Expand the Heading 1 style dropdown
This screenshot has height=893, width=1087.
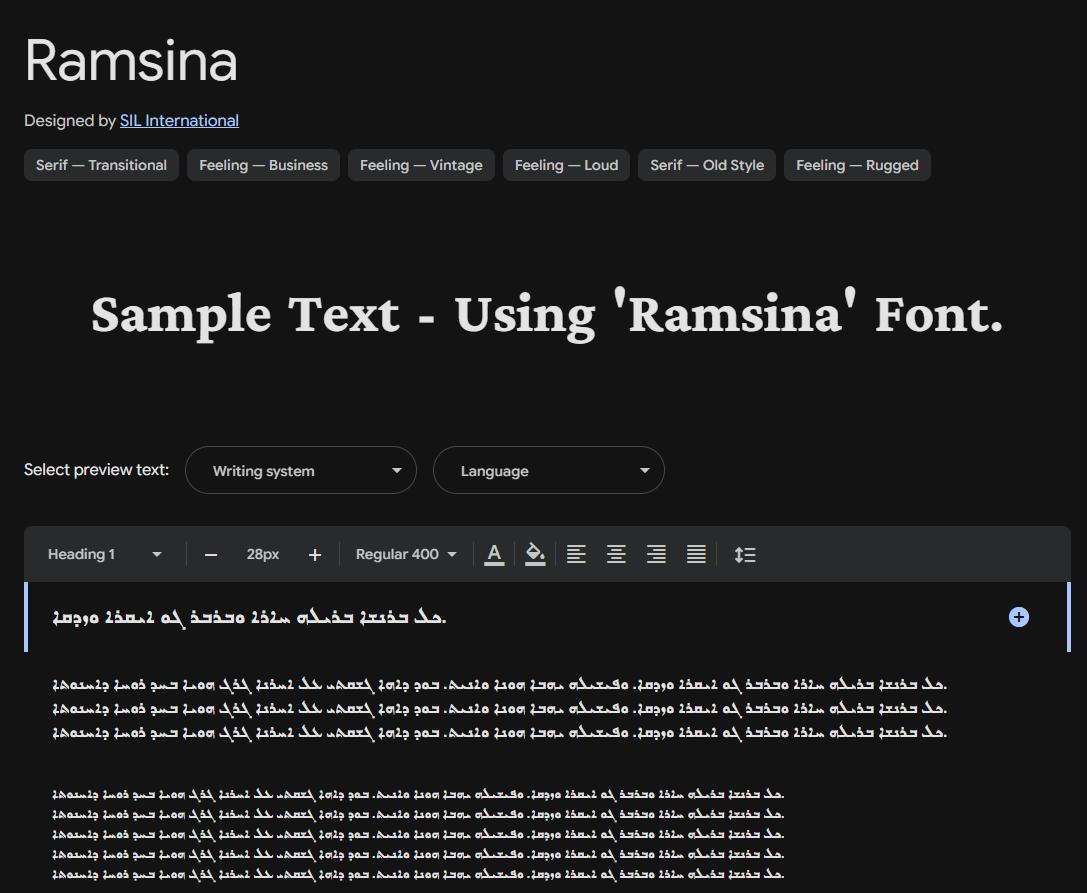tap(104, 555)
